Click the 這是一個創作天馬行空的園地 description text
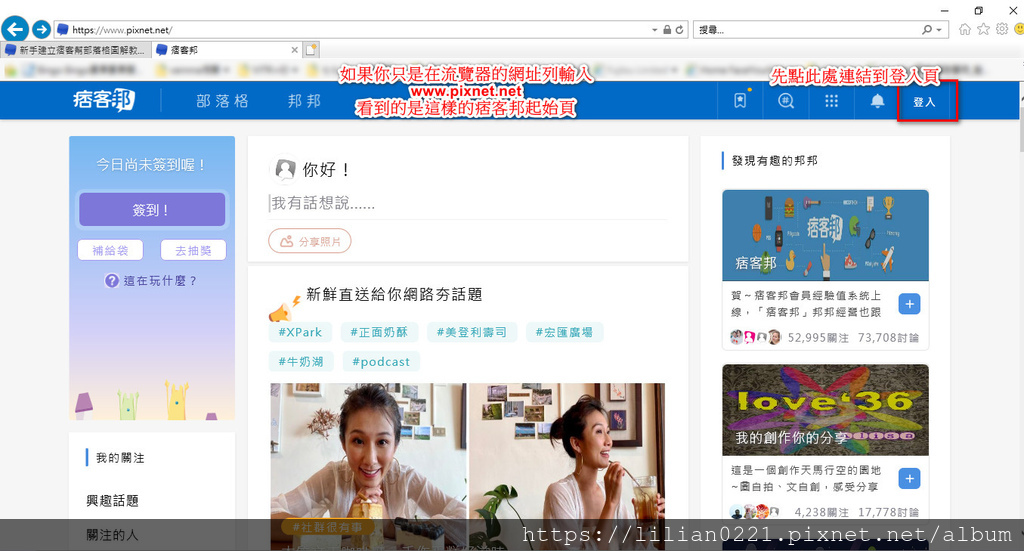This screenshot has width=1024, height=551. 806,478
